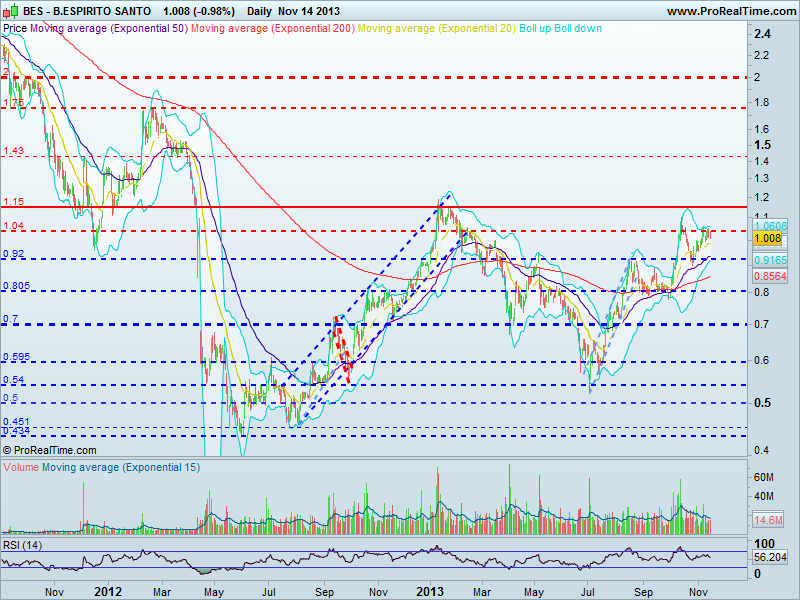800x600 pixels.
Task: Select the "BES - B.ESPIRITO SANTO" chart title
Action: [x=87, y=11]
